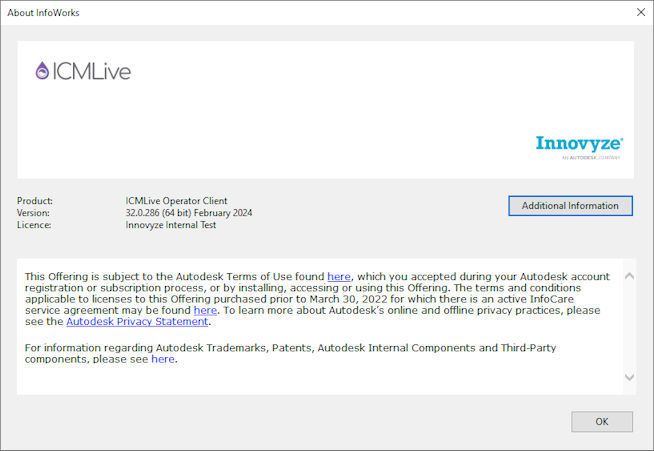Select the product name ICMLive Operator Client
This screenshot has width=654, height=451.
pos(176,201)
